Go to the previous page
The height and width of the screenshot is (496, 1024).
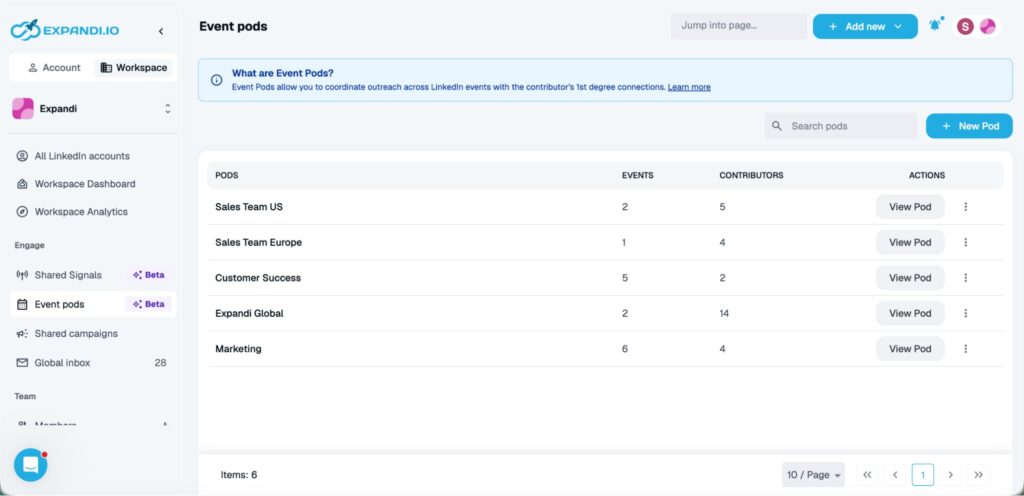(x=895, y=474)
